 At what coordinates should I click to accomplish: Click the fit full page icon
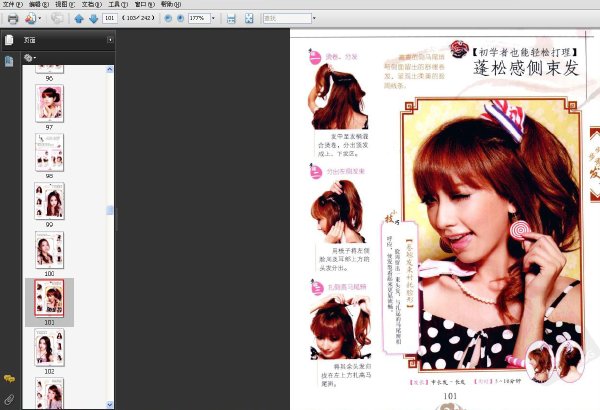pos(249,18)
